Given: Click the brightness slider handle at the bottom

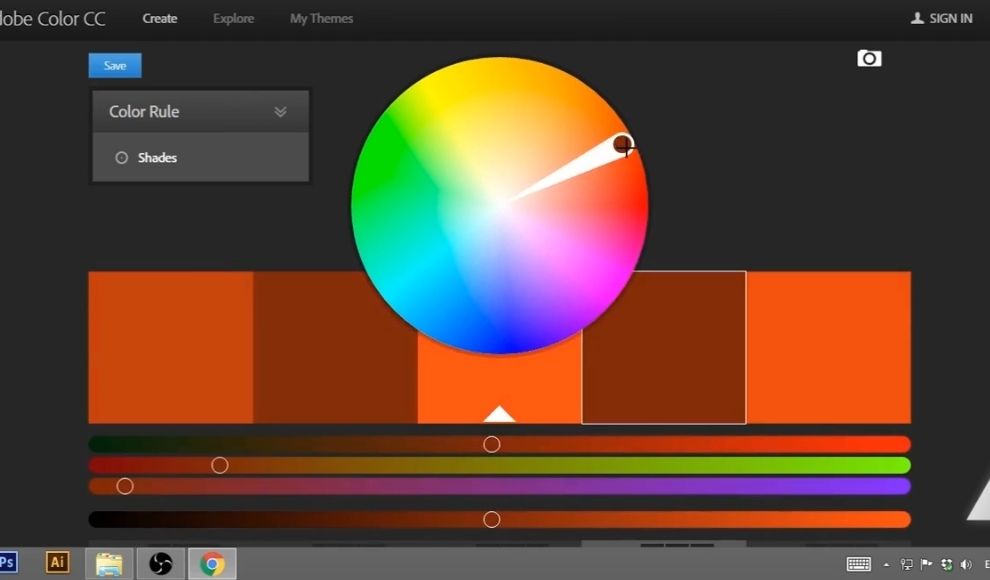Looking at the screenshot, I should [x=491, y=519].
